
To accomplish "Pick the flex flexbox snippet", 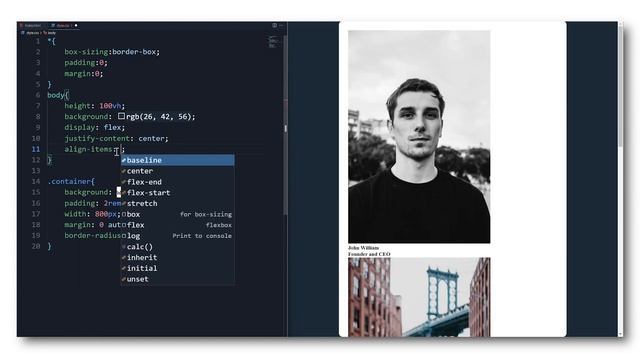I will pyautogui.click(x=178, y=225).
